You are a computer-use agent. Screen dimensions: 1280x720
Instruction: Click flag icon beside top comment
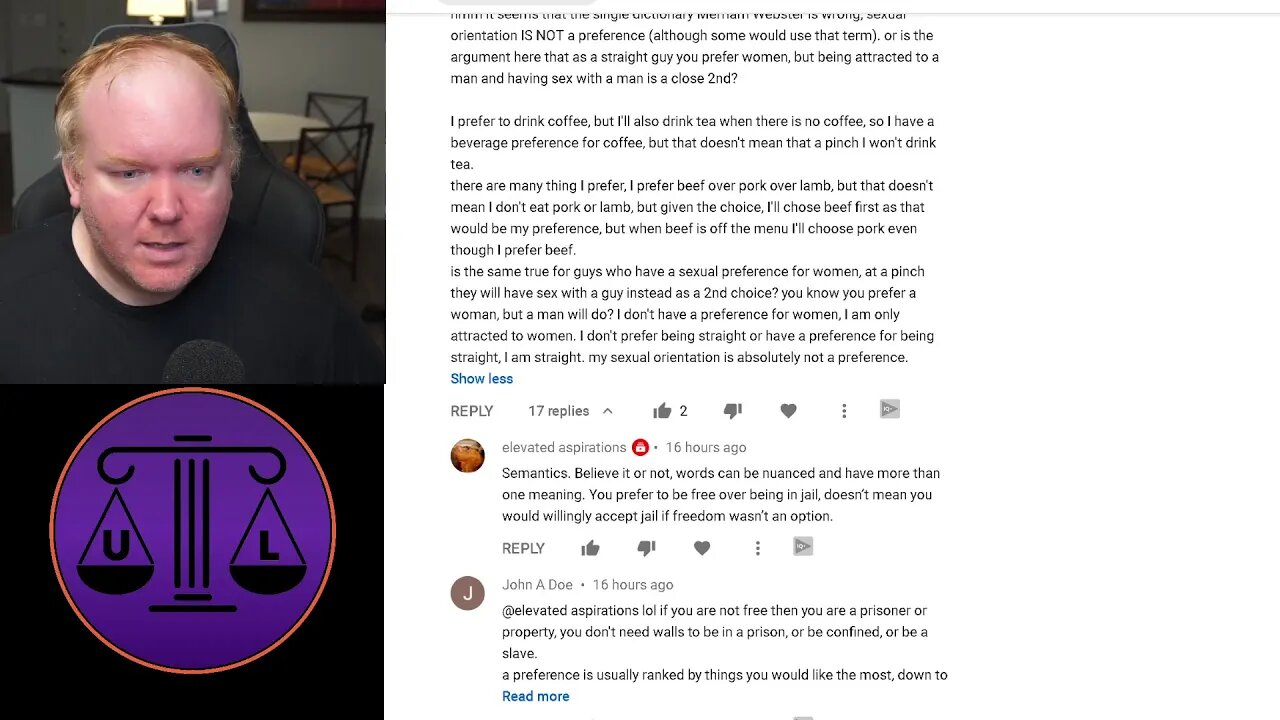[x=890, y=409]
